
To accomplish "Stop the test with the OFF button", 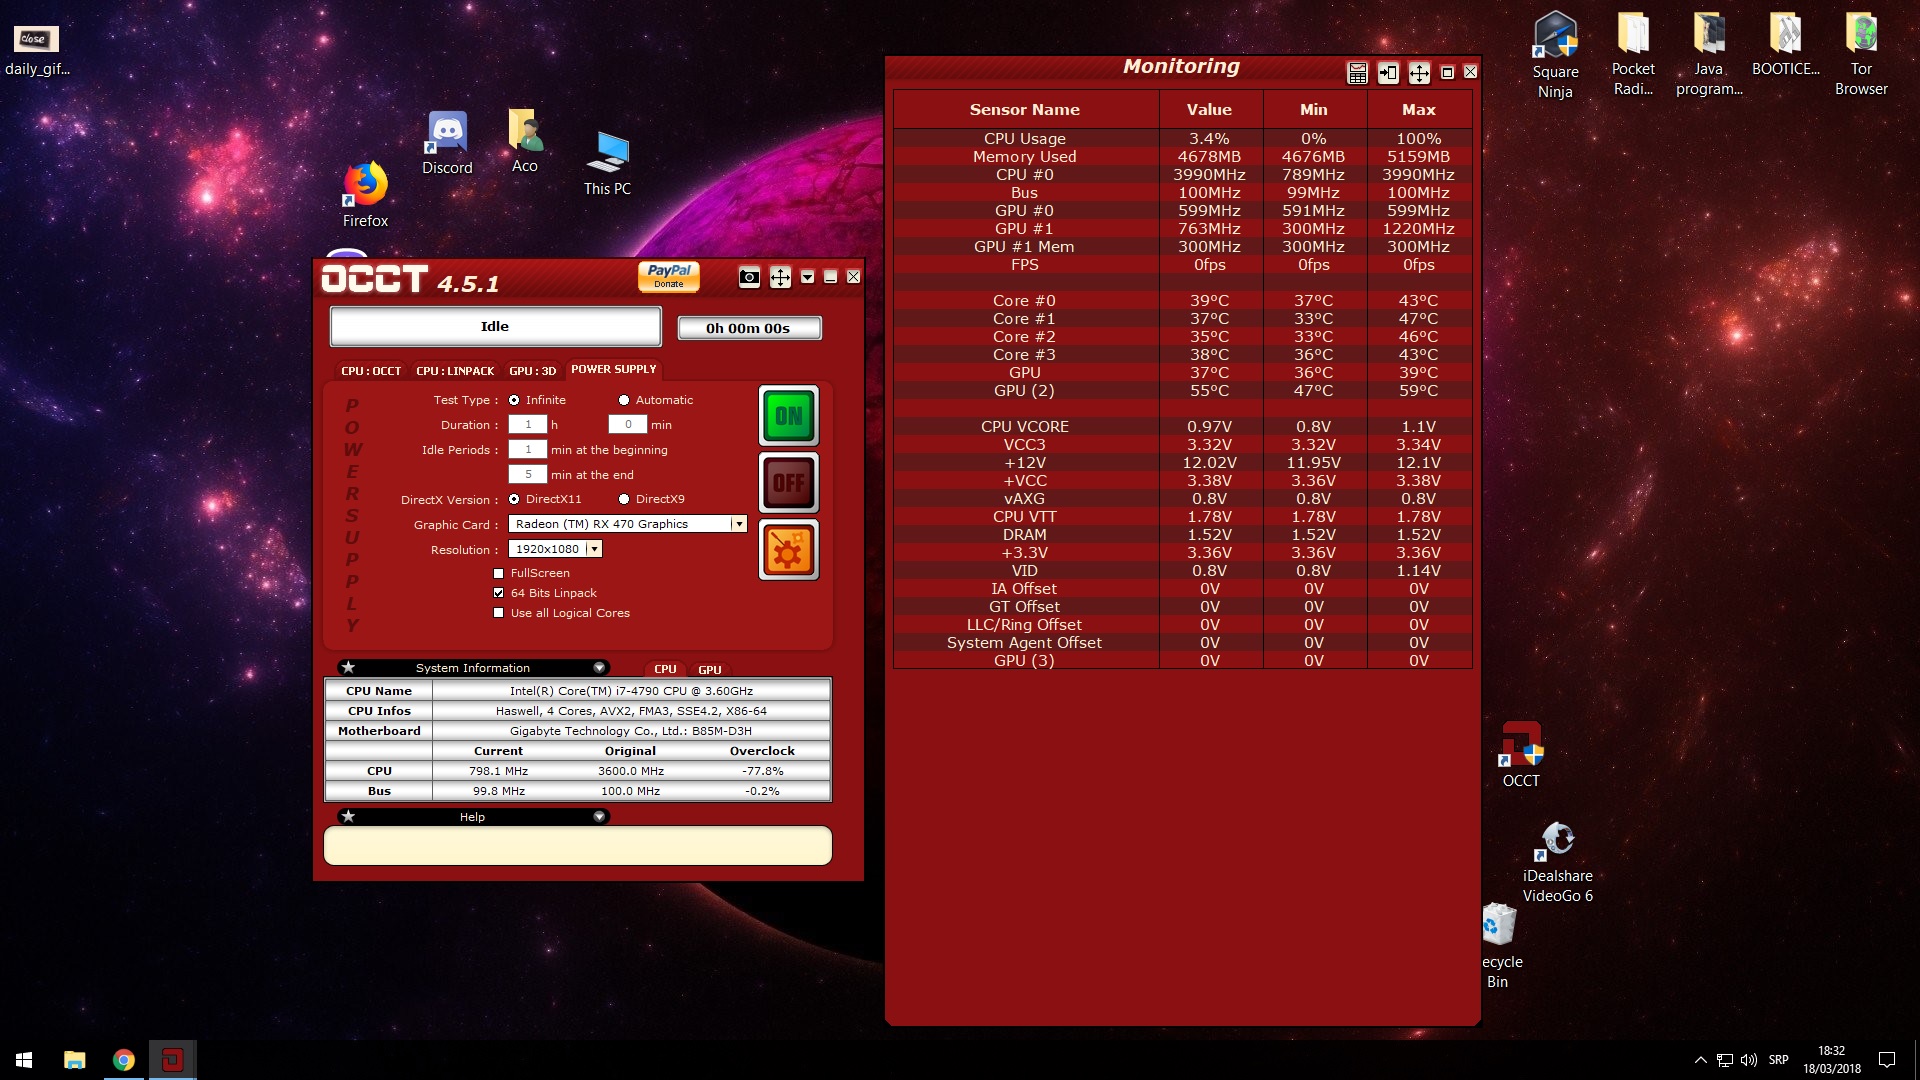I will 789,483.
